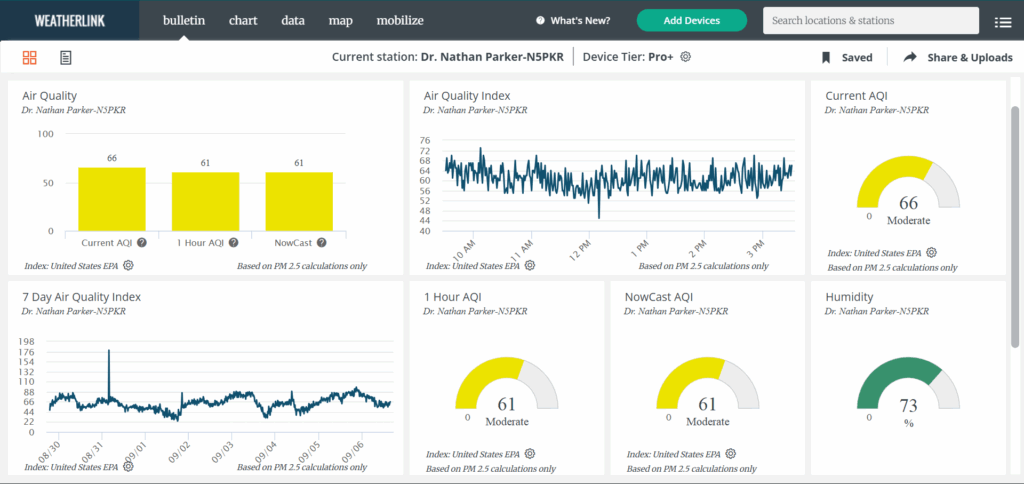This screenshot has height=484, width=1024.
Task: Open the top-right list menu icon
Action: pos(1003,21)
